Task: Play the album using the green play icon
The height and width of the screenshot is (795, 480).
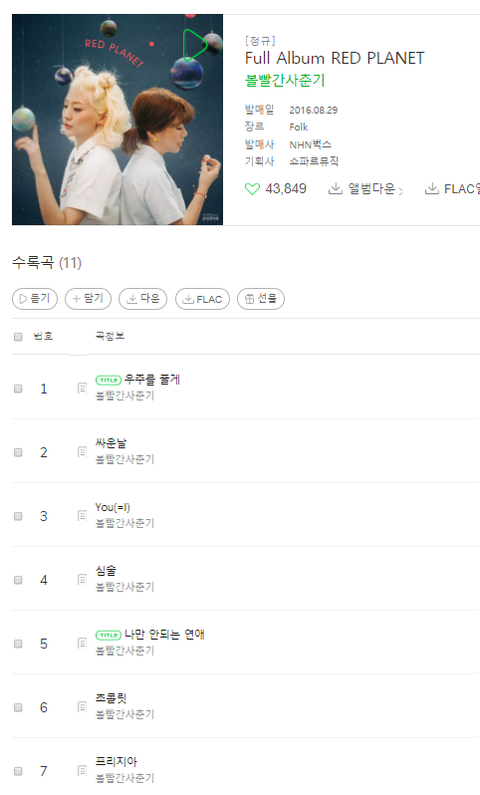Action: tap(194, 45)
